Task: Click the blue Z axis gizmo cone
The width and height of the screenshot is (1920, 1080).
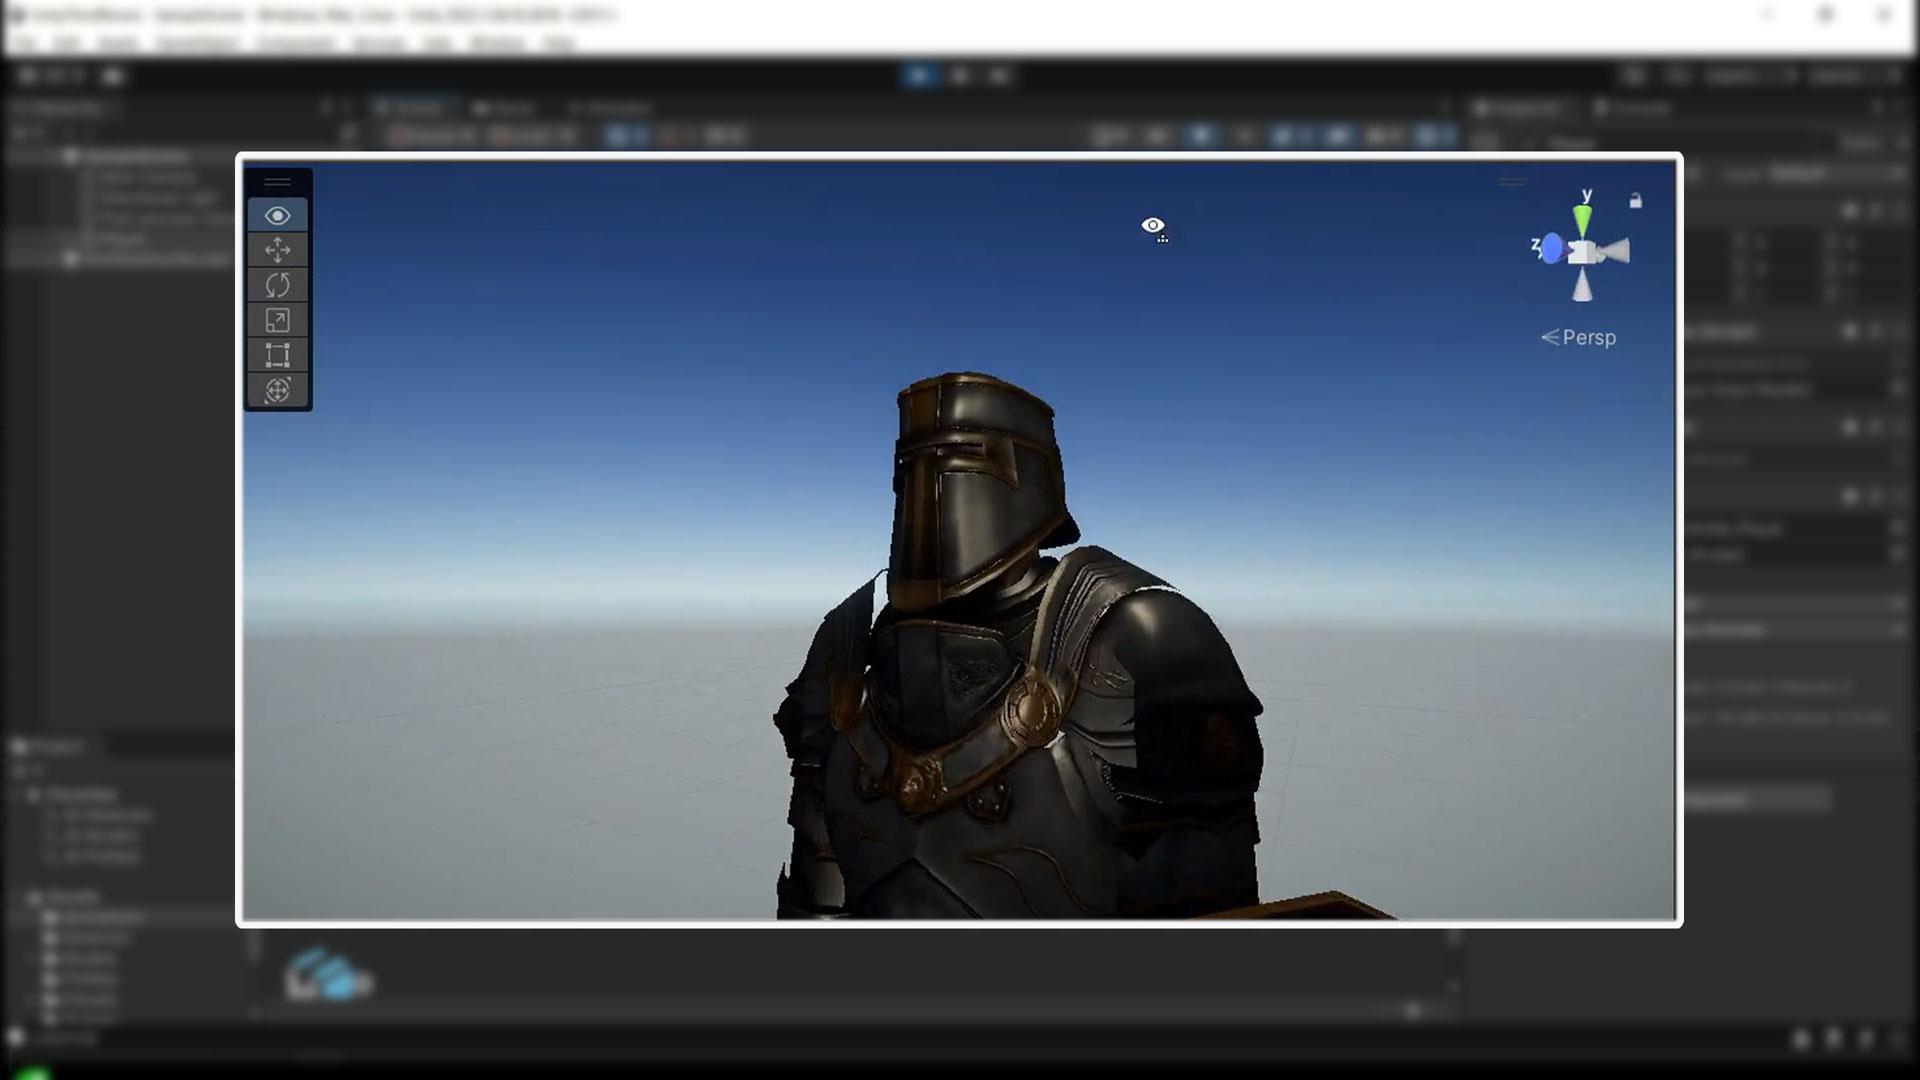Action: 1551,249
